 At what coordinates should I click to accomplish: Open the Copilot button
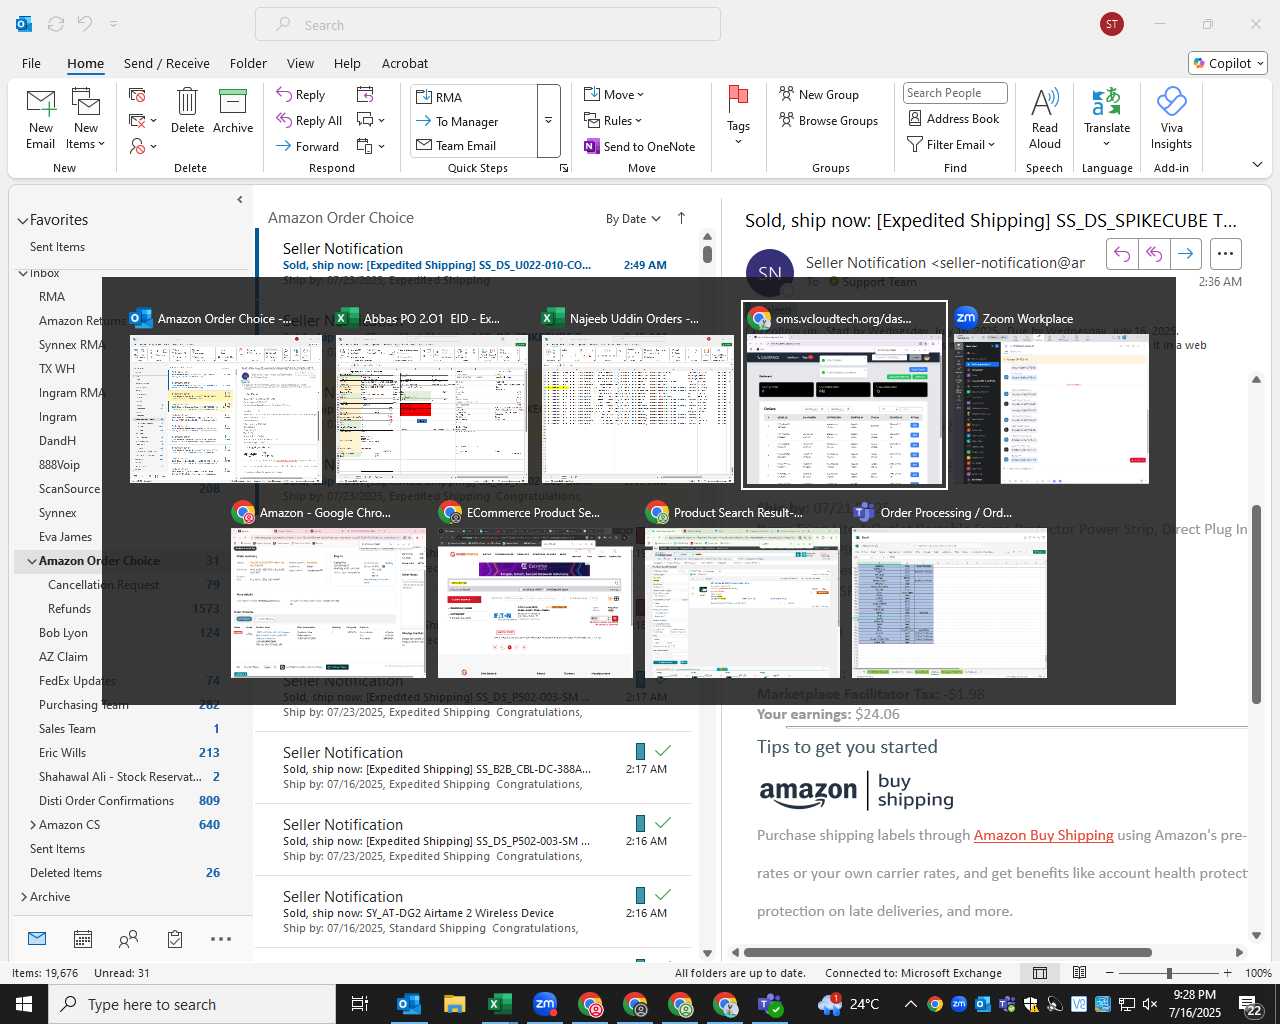click(1228, 63)
